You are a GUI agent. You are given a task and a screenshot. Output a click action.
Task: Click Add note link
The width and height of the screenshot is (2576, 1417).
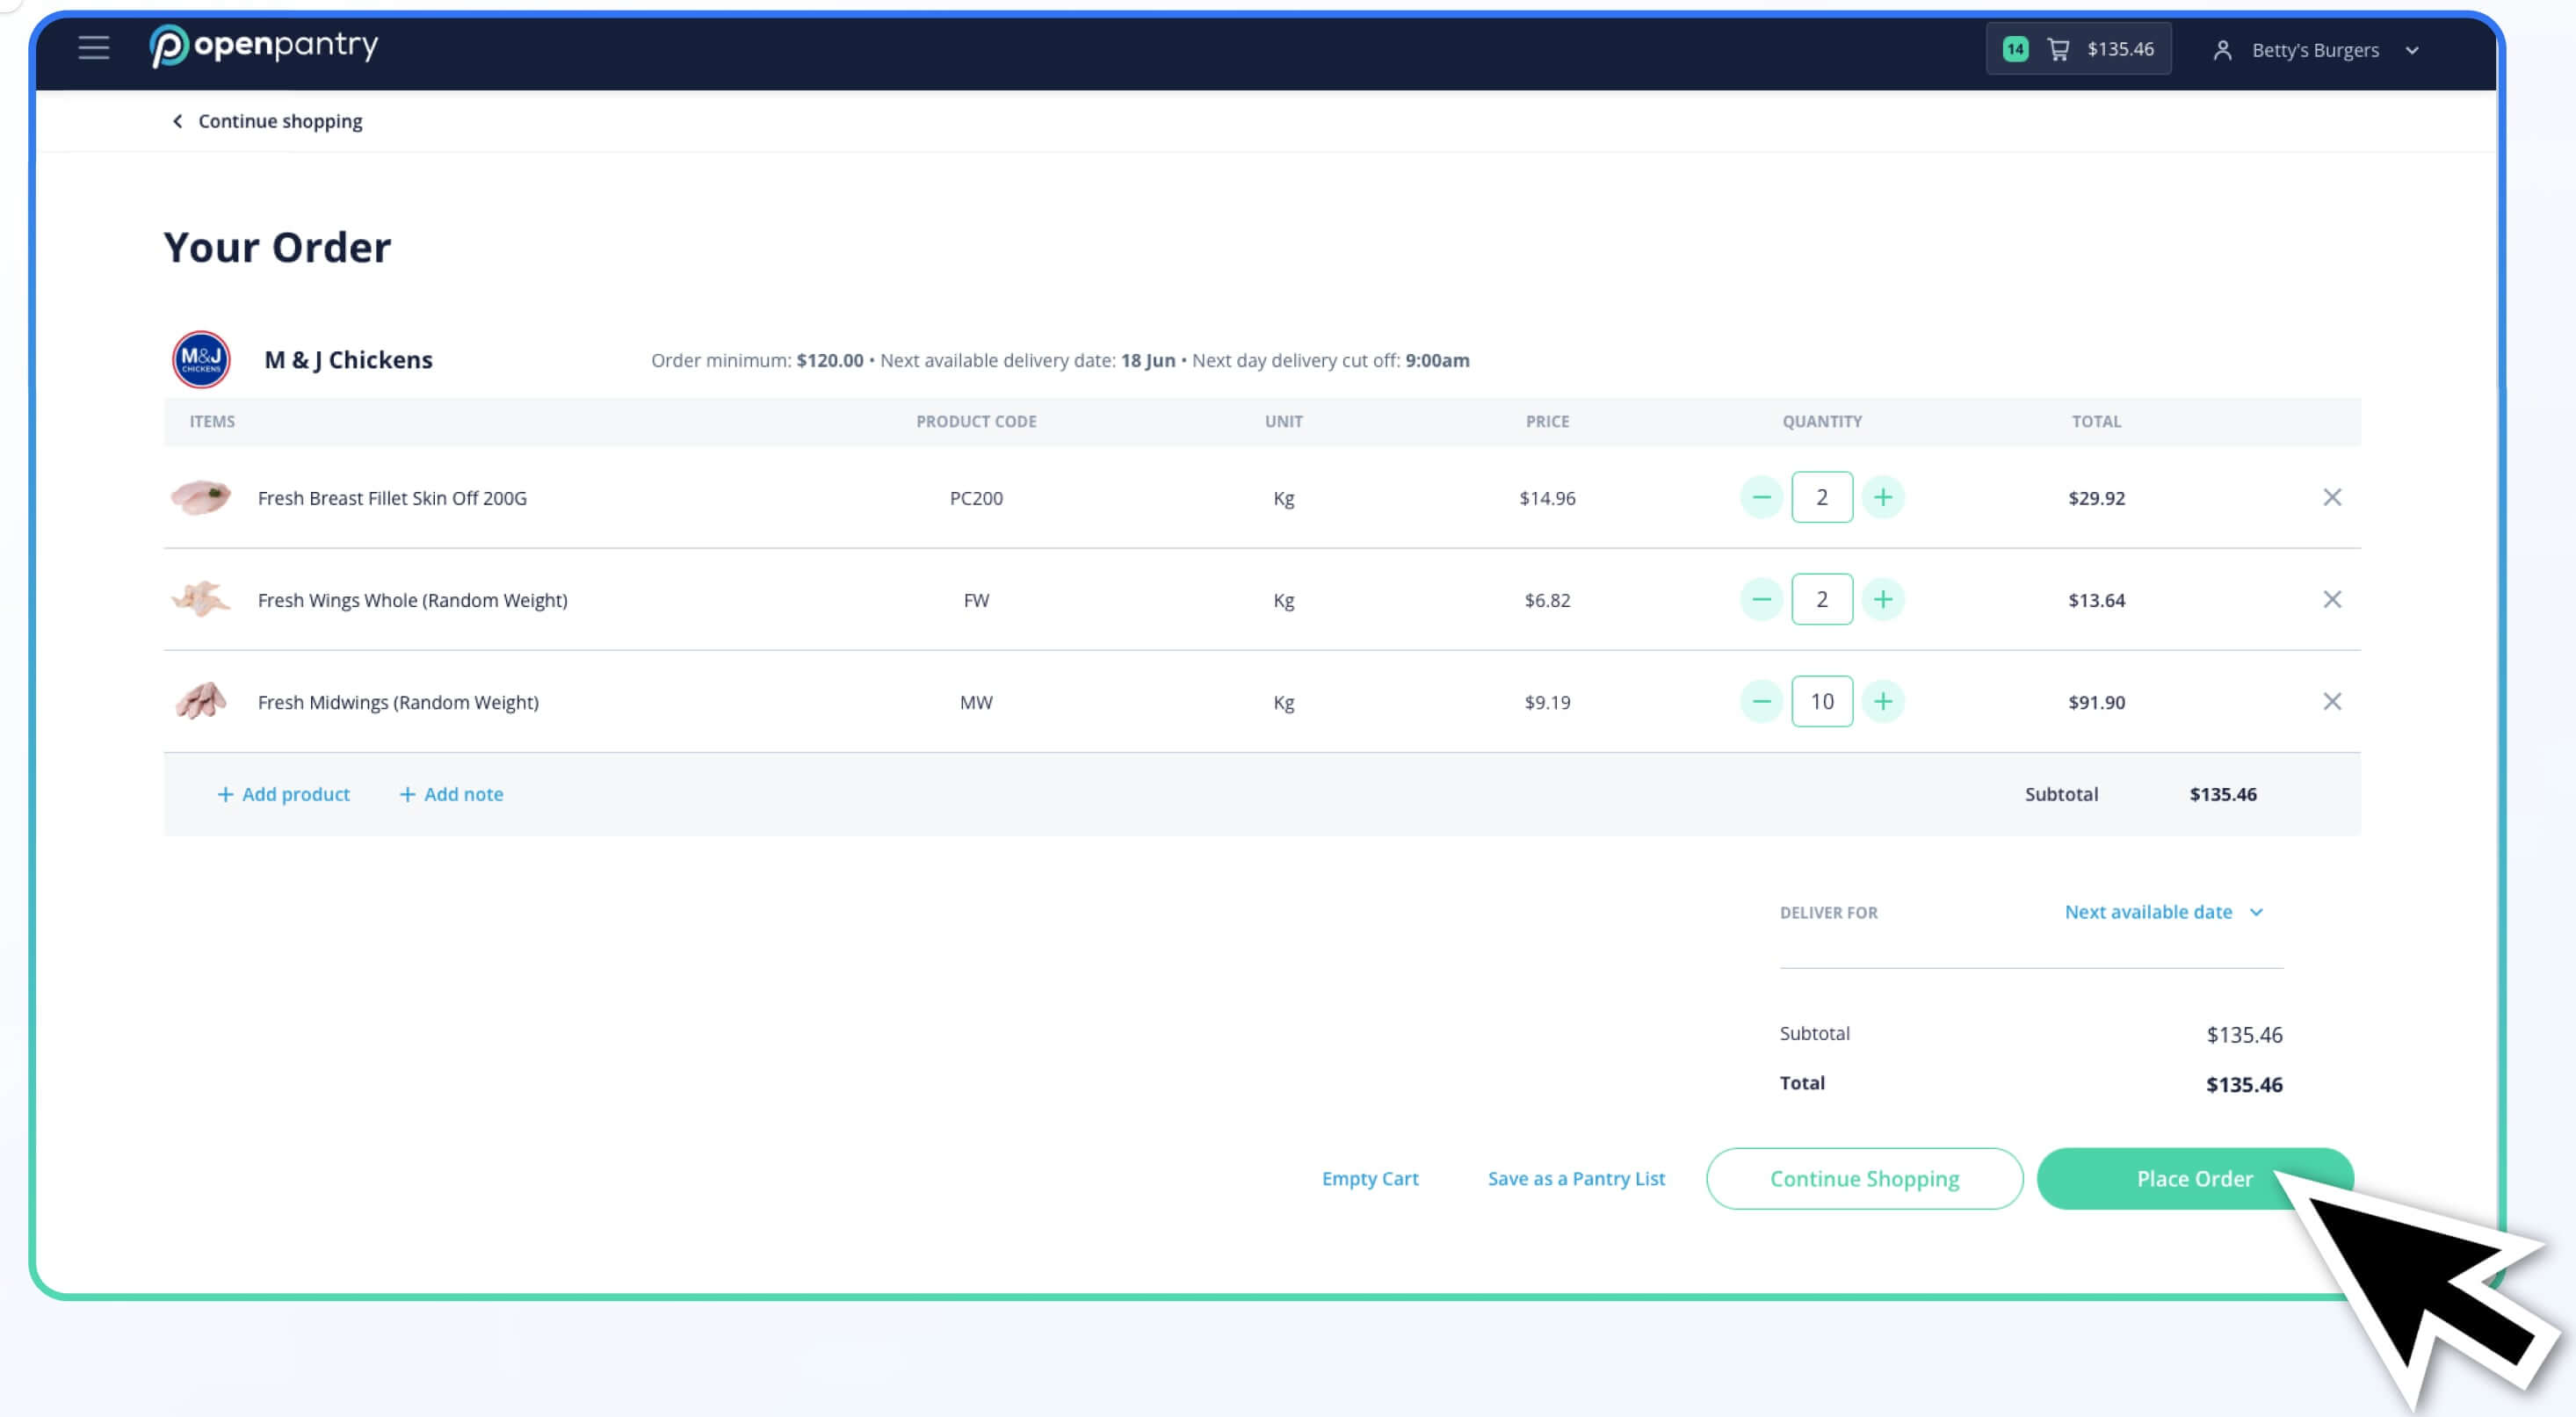(451, 794)
